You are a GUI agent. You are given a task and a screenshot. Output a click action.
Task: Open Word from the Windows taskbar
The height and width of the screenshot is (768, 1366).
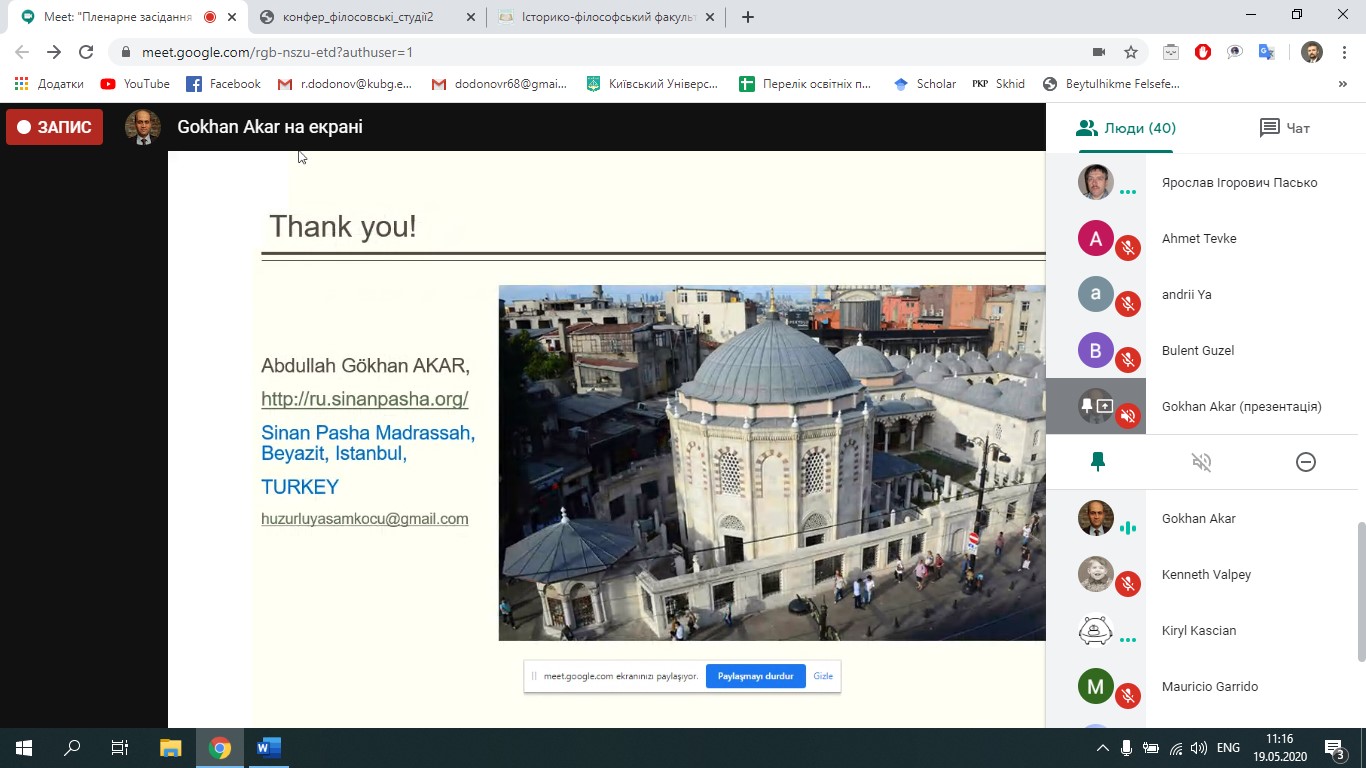pyautogui.click(x=269, y=747)
